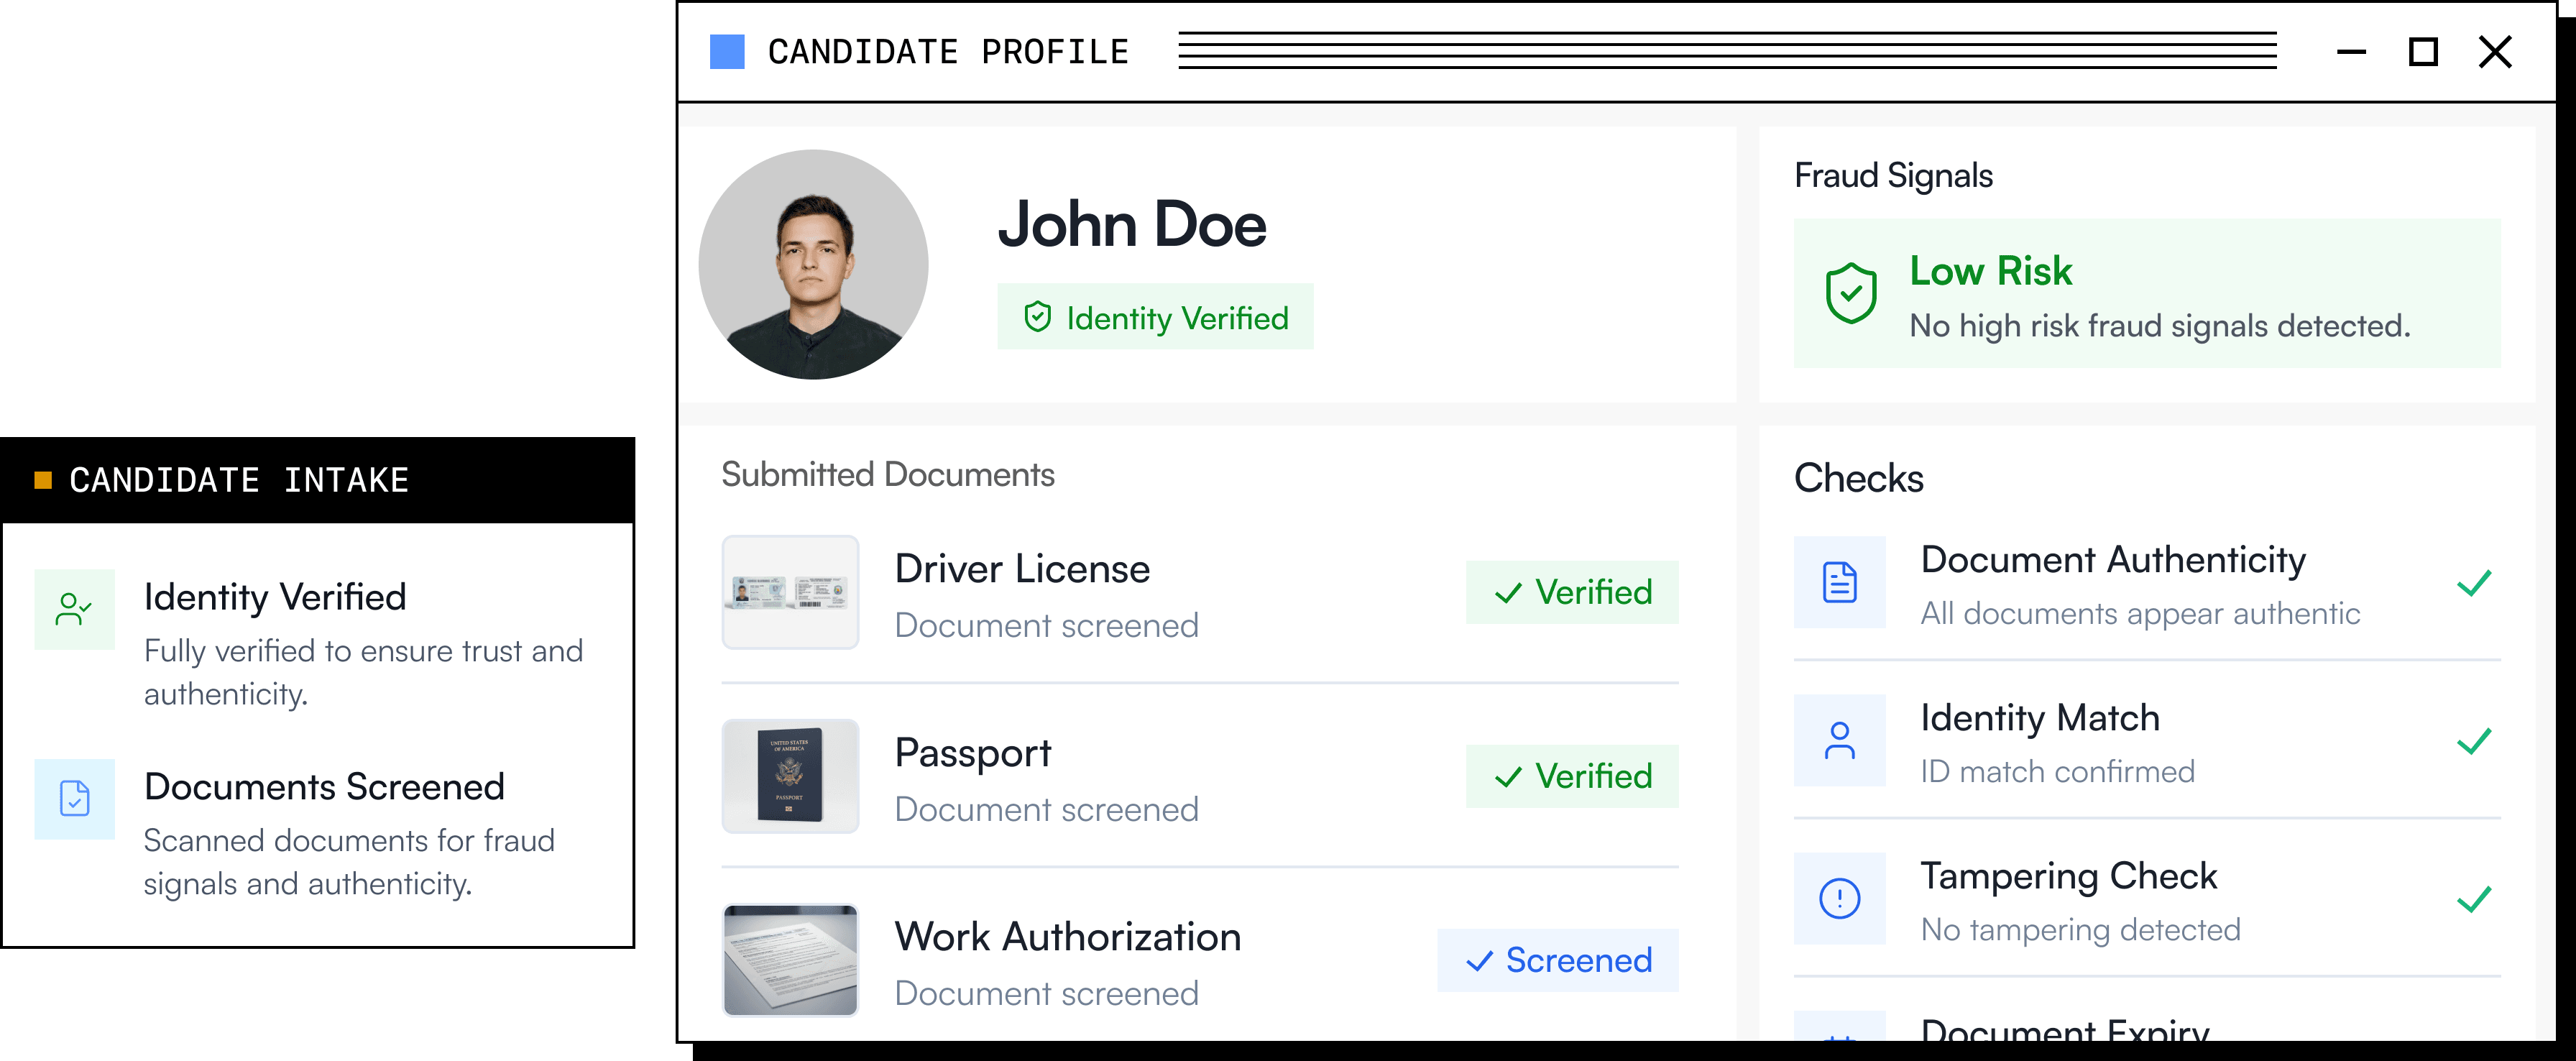Open the Passport document thumbnail
The height and width of the screenshot is (1061, 2576).
790,776
